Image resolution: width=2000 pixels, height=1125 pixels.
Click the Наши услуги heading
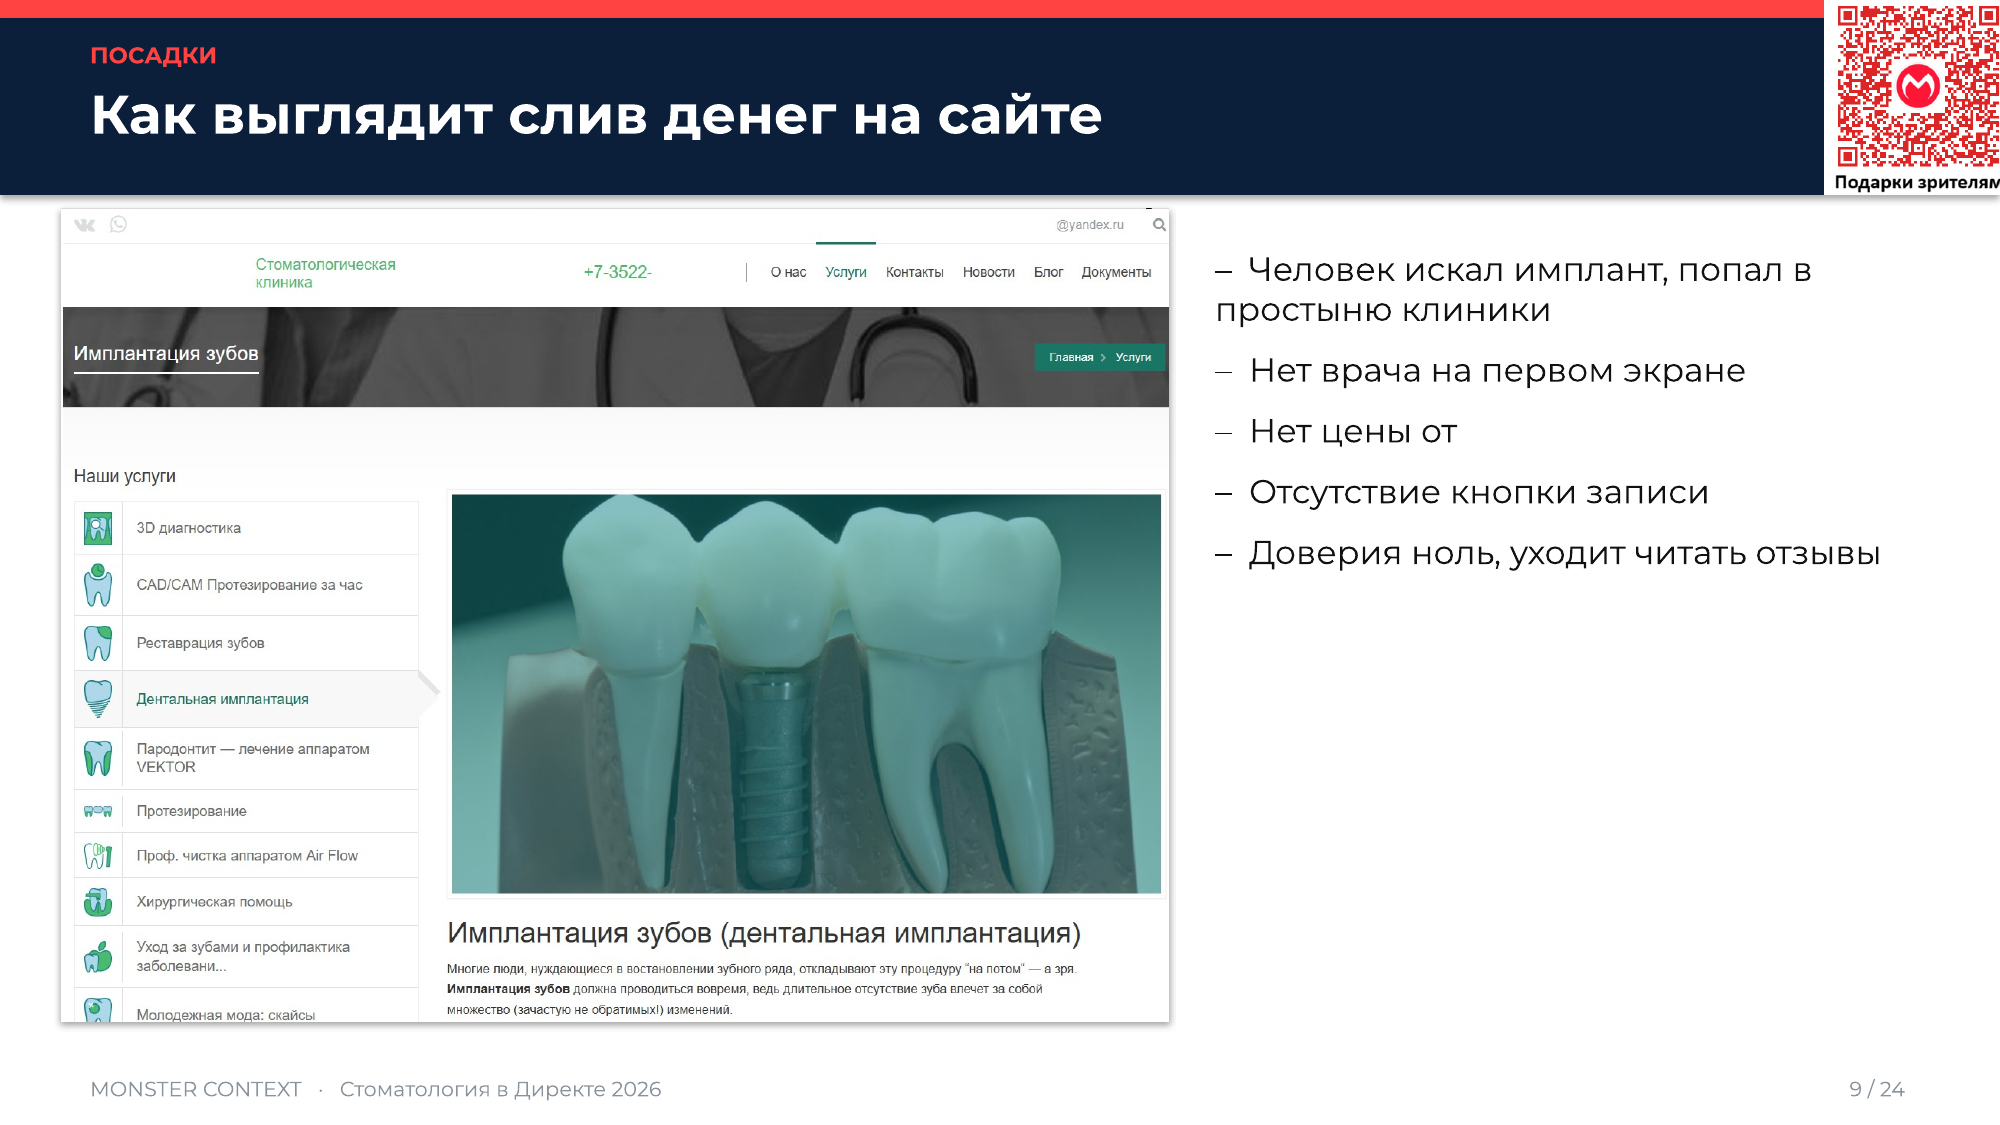point(125,476)
